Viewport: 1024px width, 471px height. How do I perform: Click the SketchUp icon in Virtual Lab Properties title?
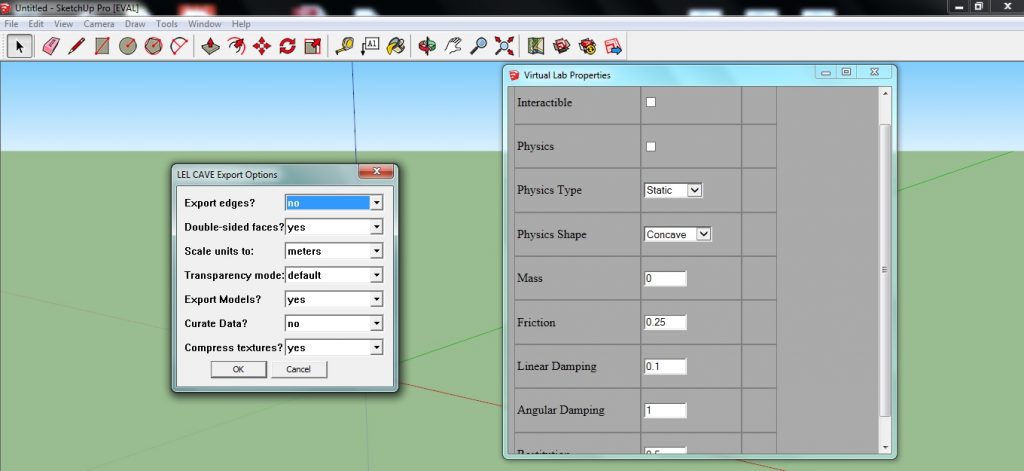[514, 75]
